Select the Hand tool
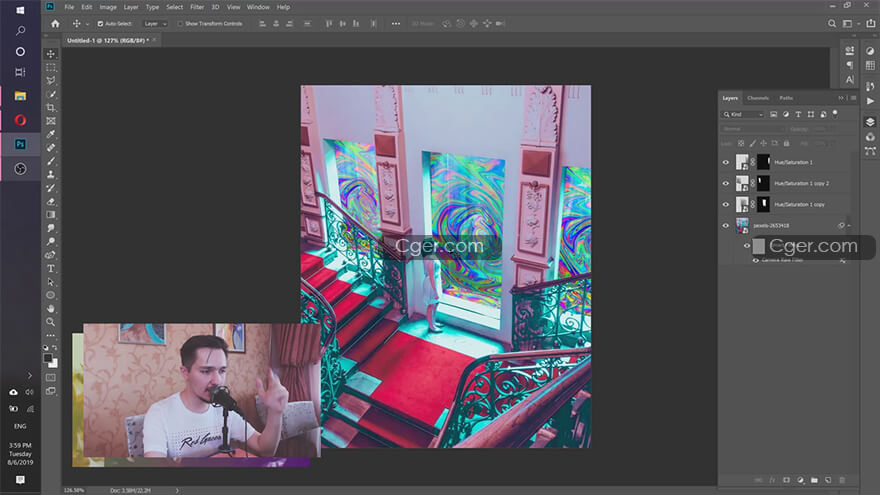 [x=51, y=308]
